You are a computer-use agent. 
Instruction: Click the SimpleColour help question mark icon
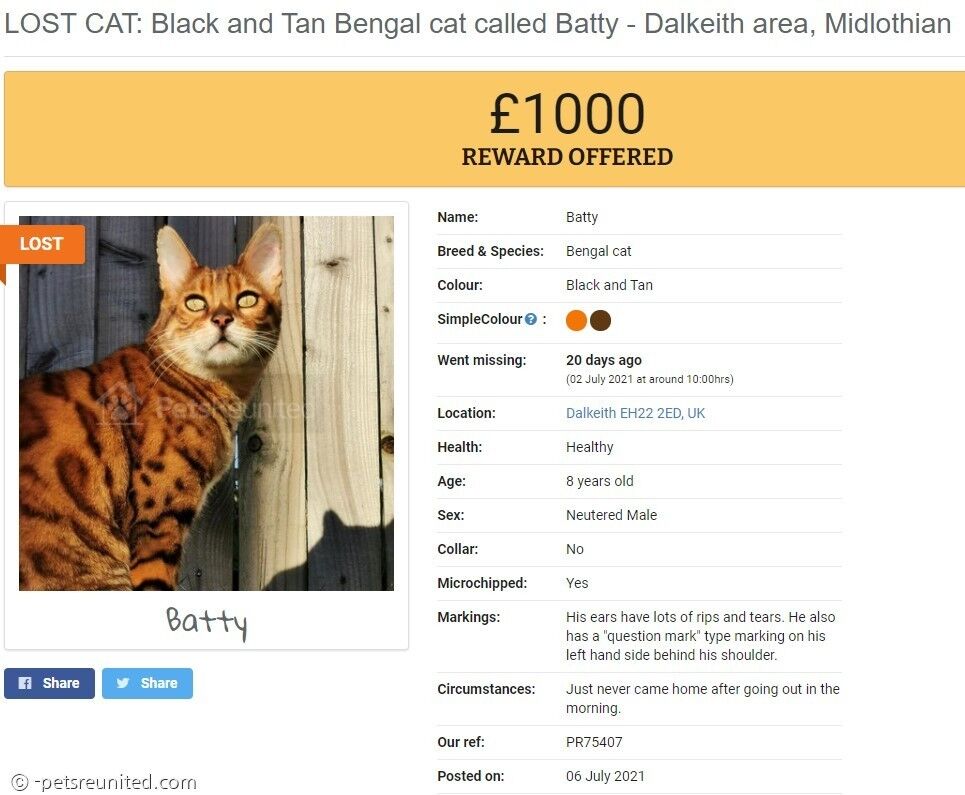tap(531, 319)
